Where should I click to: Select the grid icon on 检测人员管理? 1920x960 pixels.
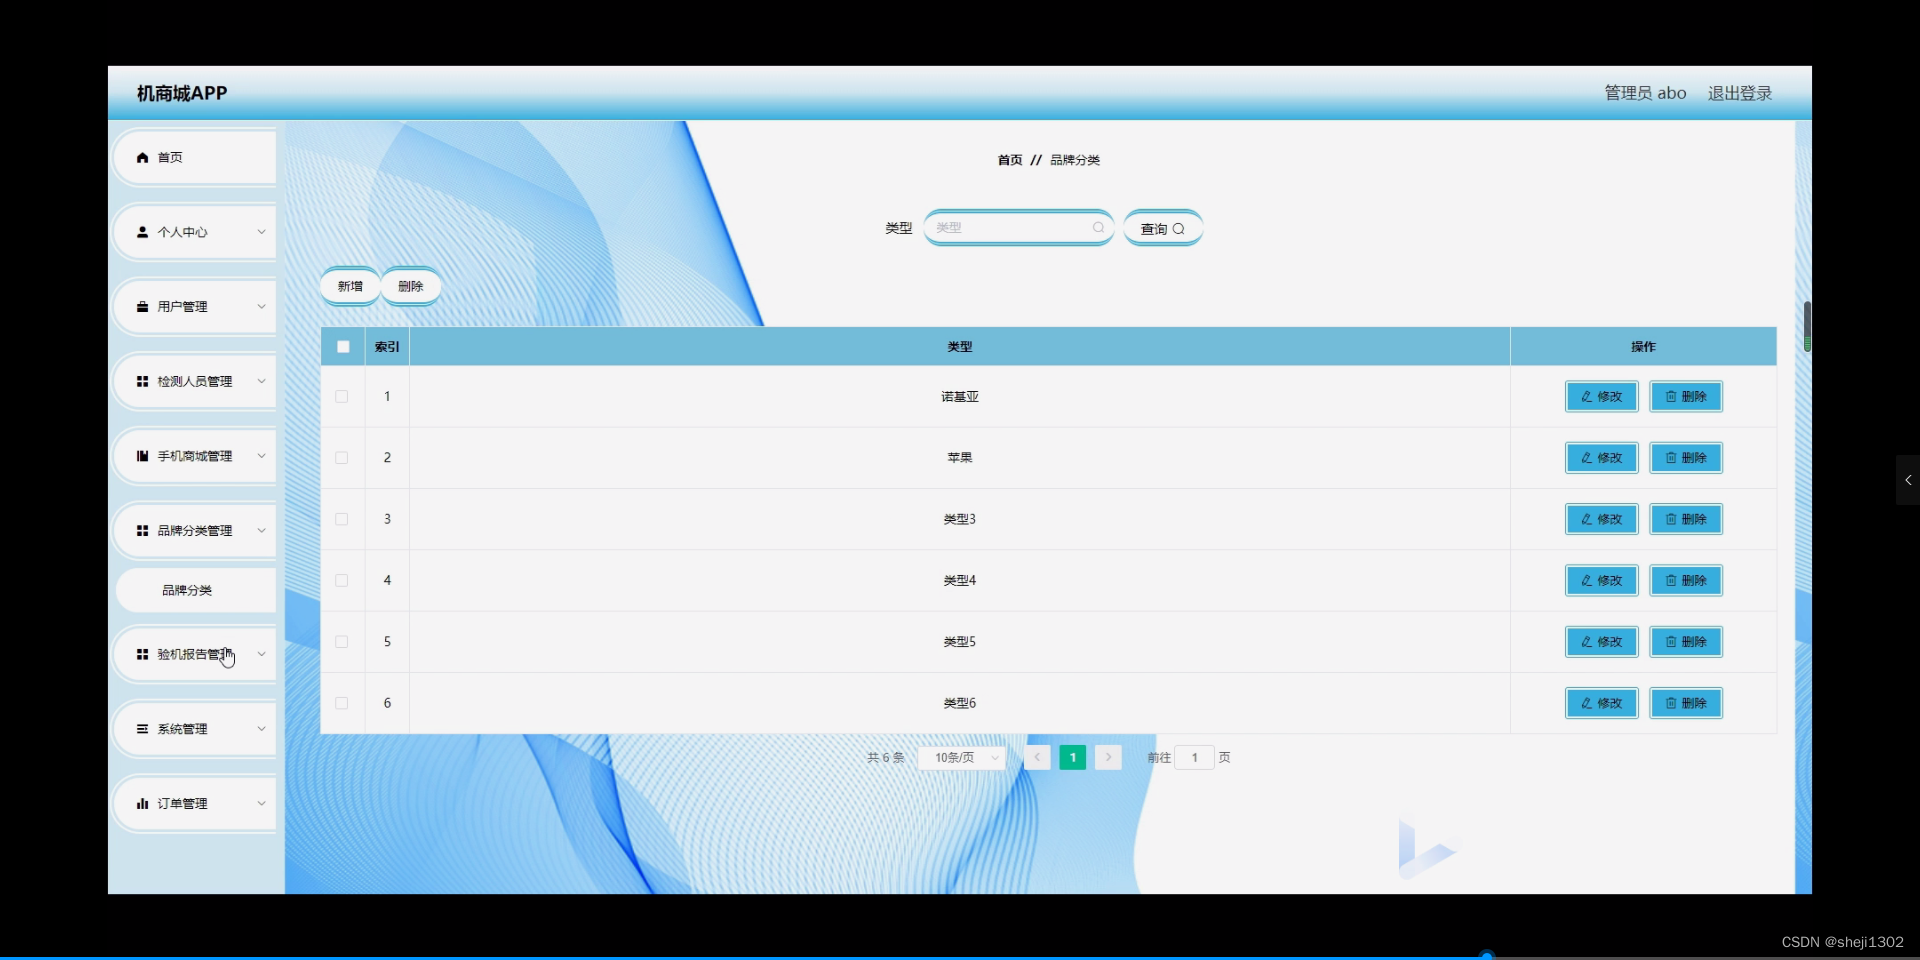143,381
